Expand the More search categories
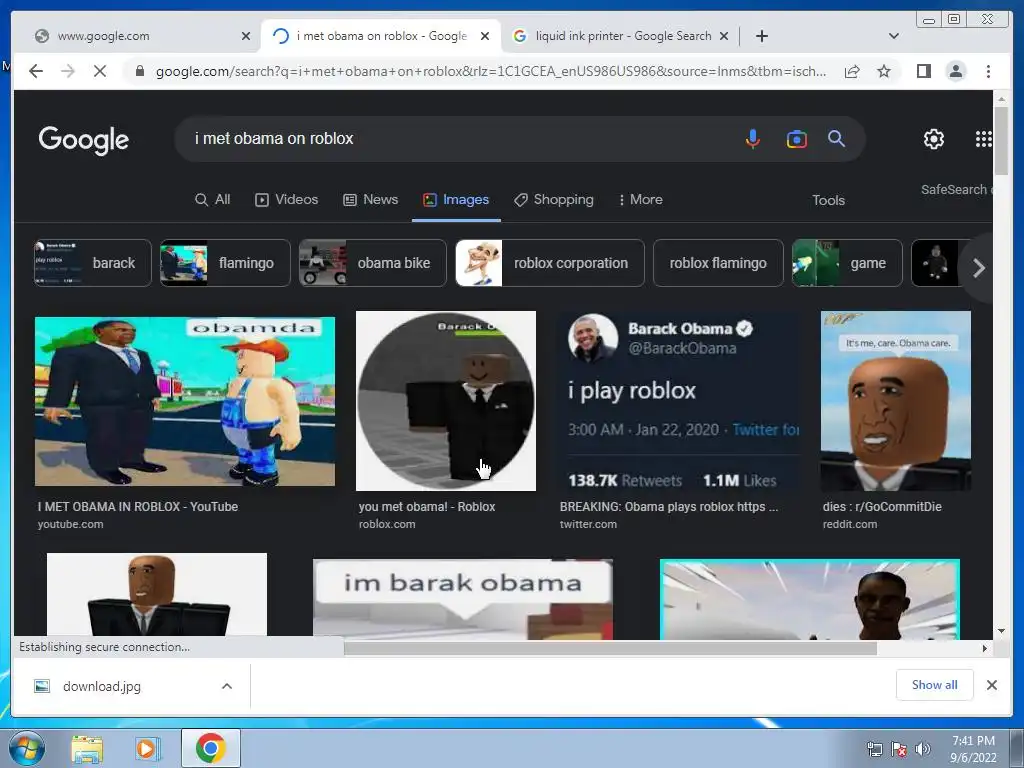 click(x=641, y=200)
